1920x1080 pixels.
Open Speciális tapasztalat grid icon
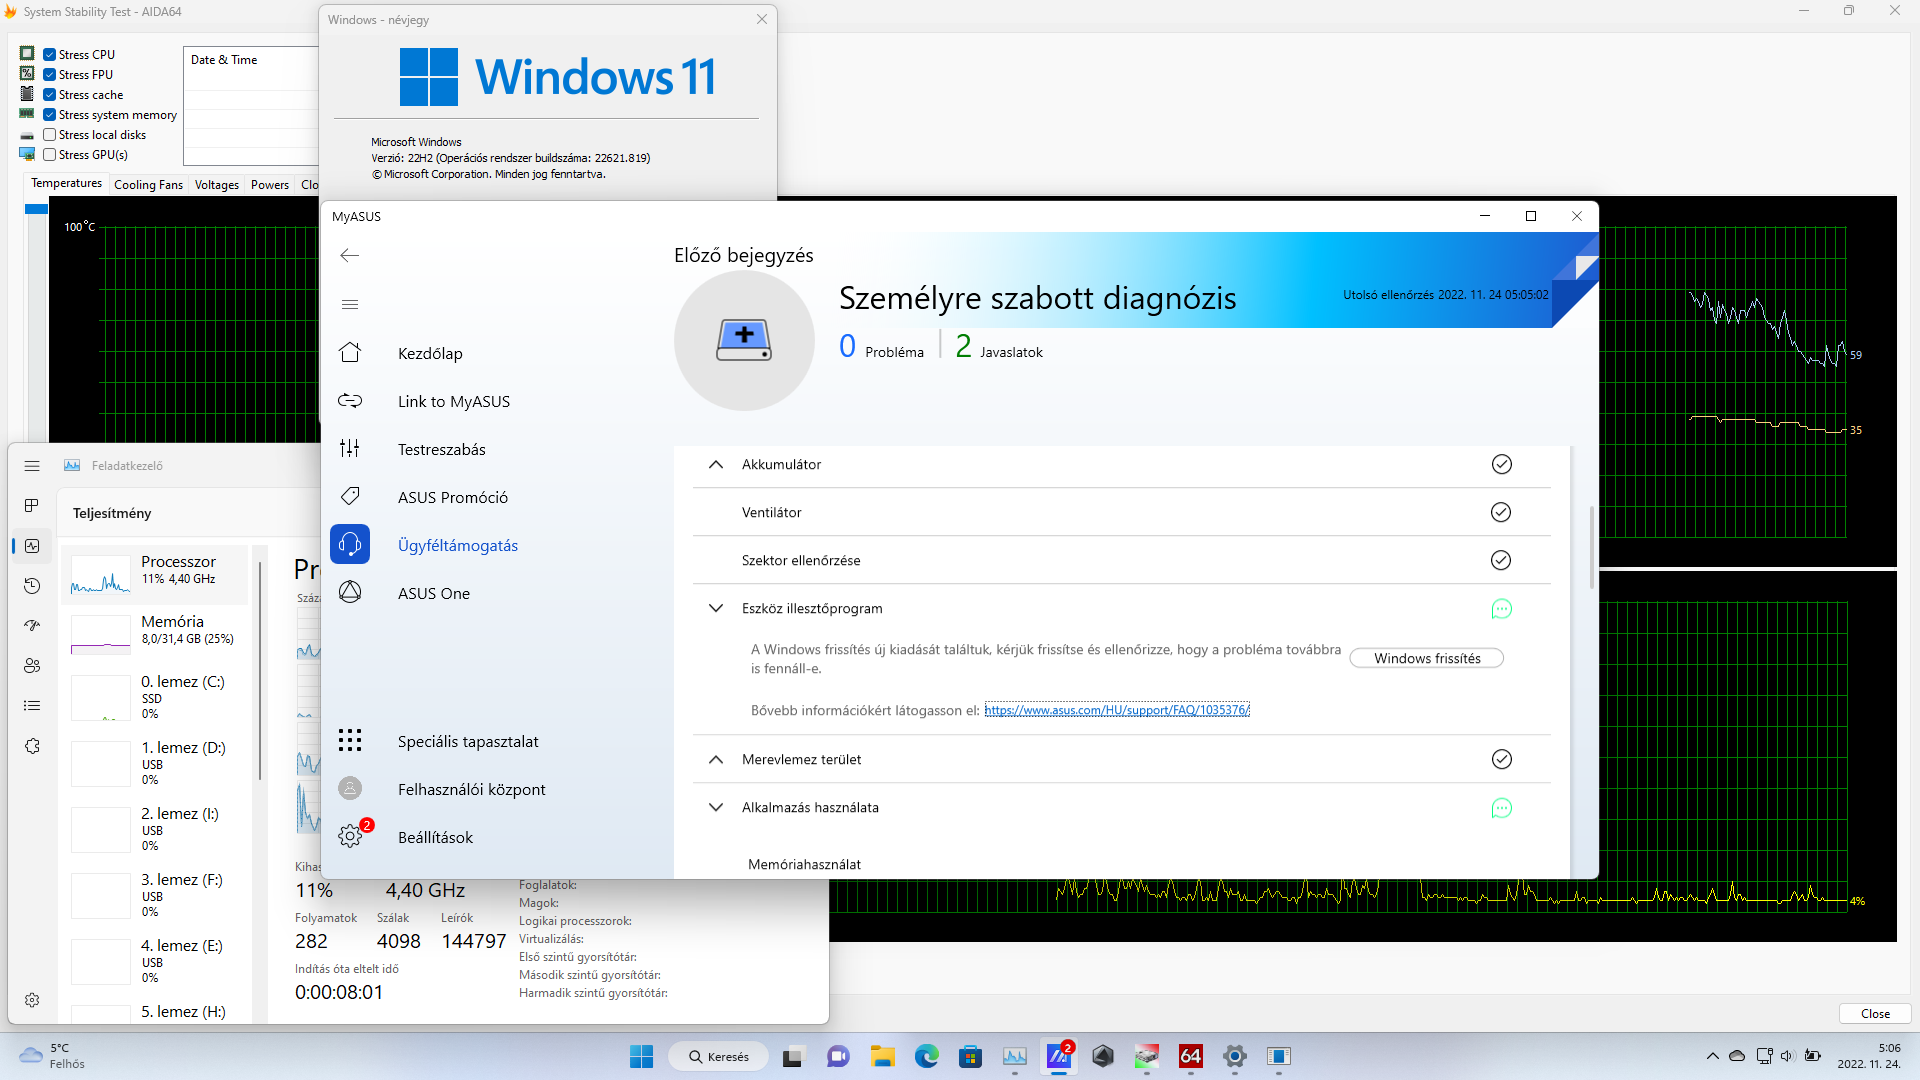click(350, 741)
